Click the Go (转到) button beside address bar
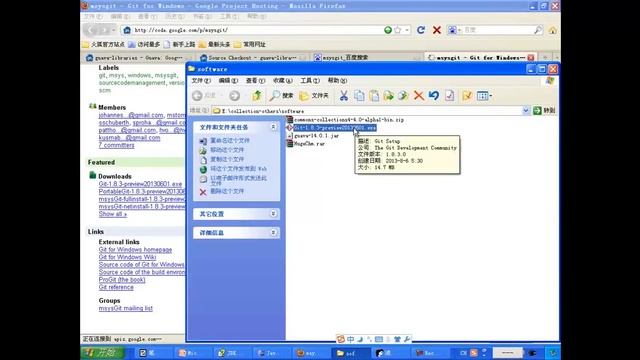 coord(544,110)
